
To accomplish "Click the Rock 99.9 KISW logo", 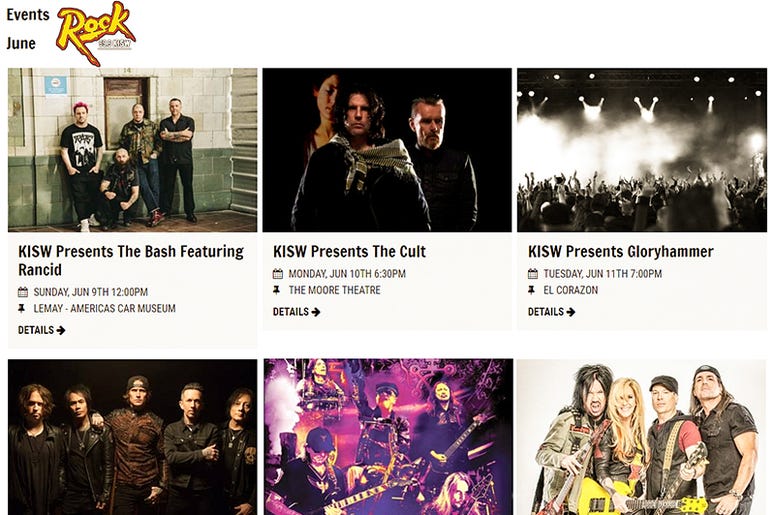I will 95,33.
